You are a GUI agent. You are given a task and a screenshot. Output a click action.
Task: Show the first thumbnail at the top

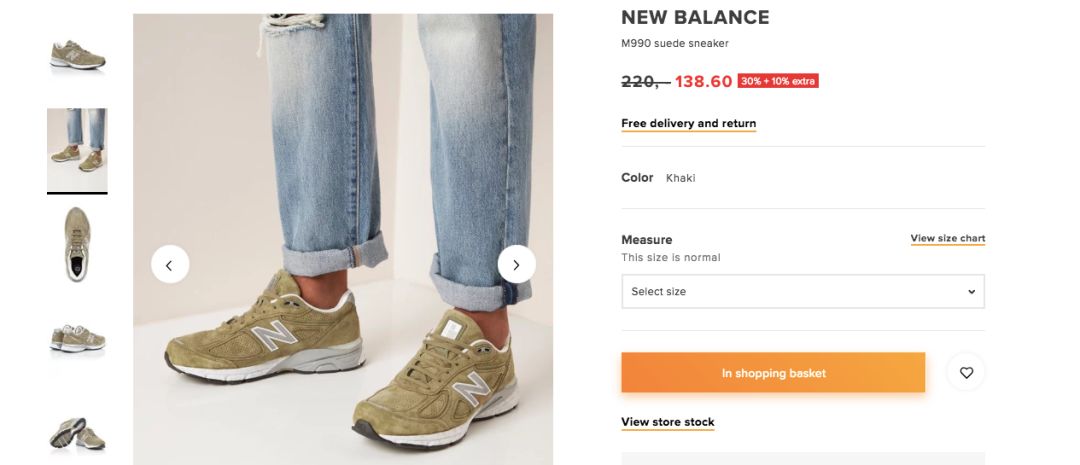[77, 55]
